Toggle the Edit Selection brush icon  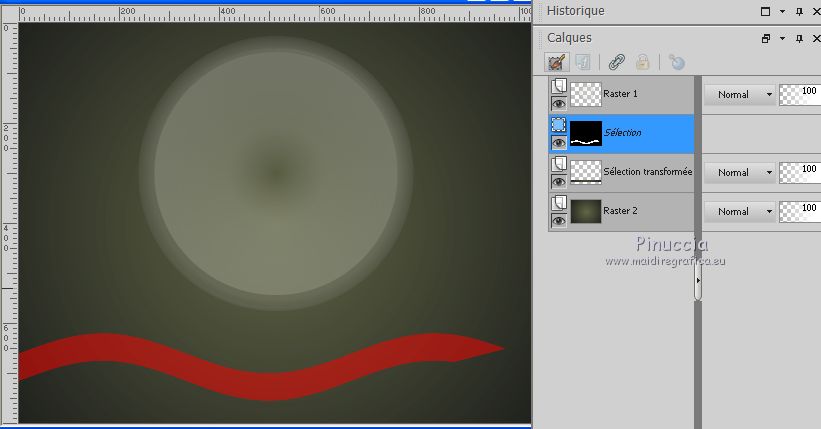pos(556,62)
